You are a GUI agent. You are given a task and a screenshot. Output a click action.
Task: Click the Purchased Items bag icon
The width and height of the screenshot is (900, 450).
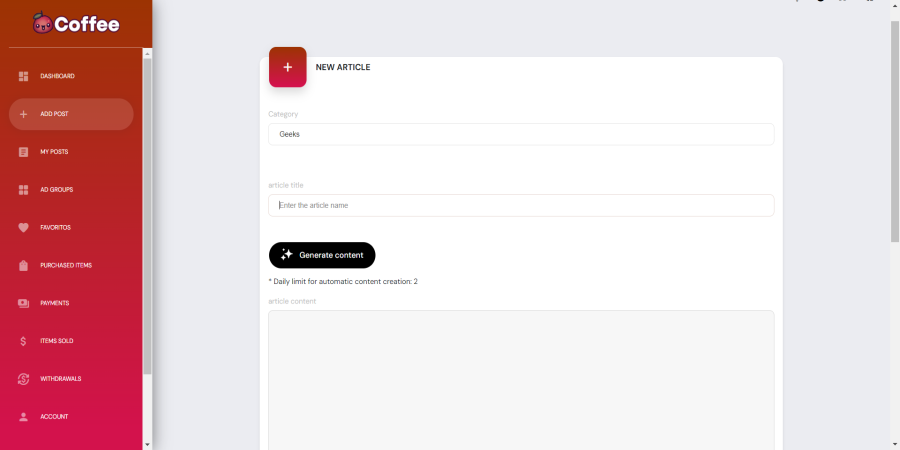tap(24, 266)
